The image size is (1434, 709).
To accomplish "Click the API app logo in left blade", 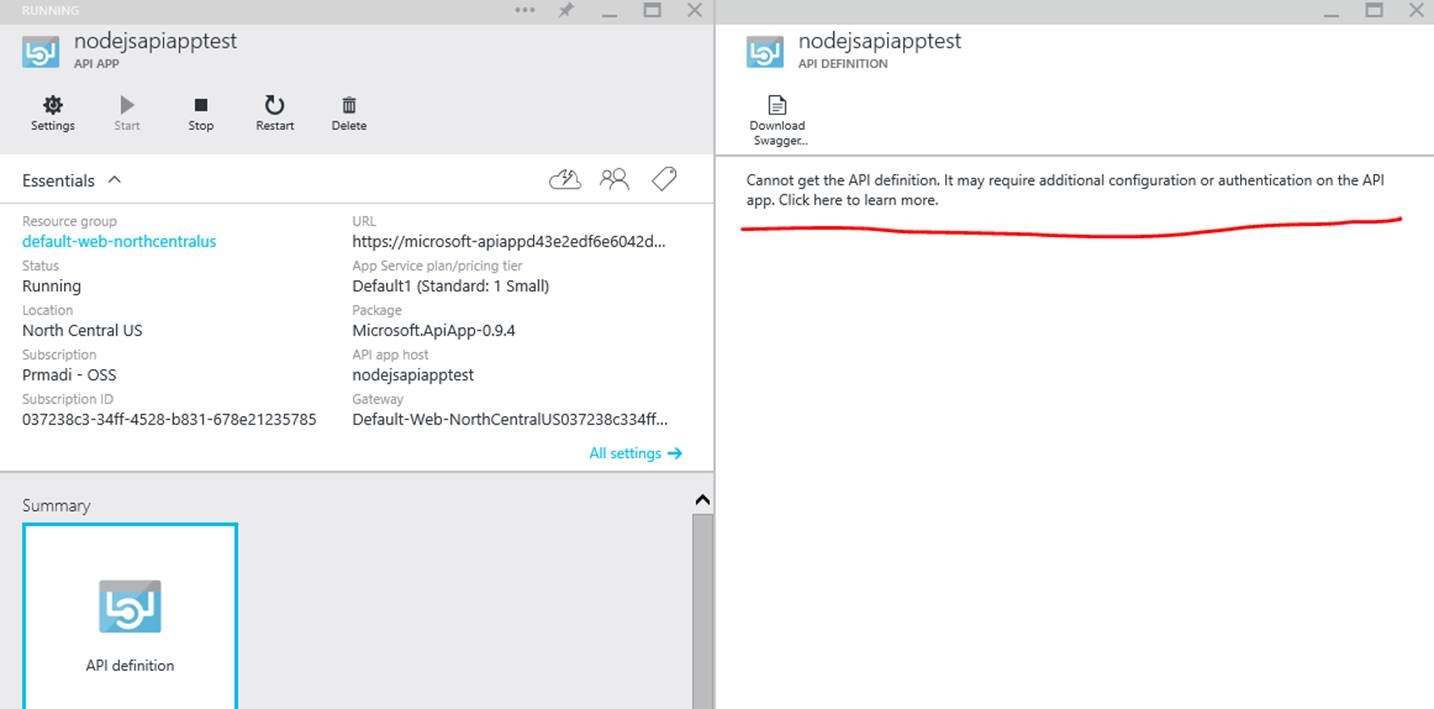I will [41, 51].
